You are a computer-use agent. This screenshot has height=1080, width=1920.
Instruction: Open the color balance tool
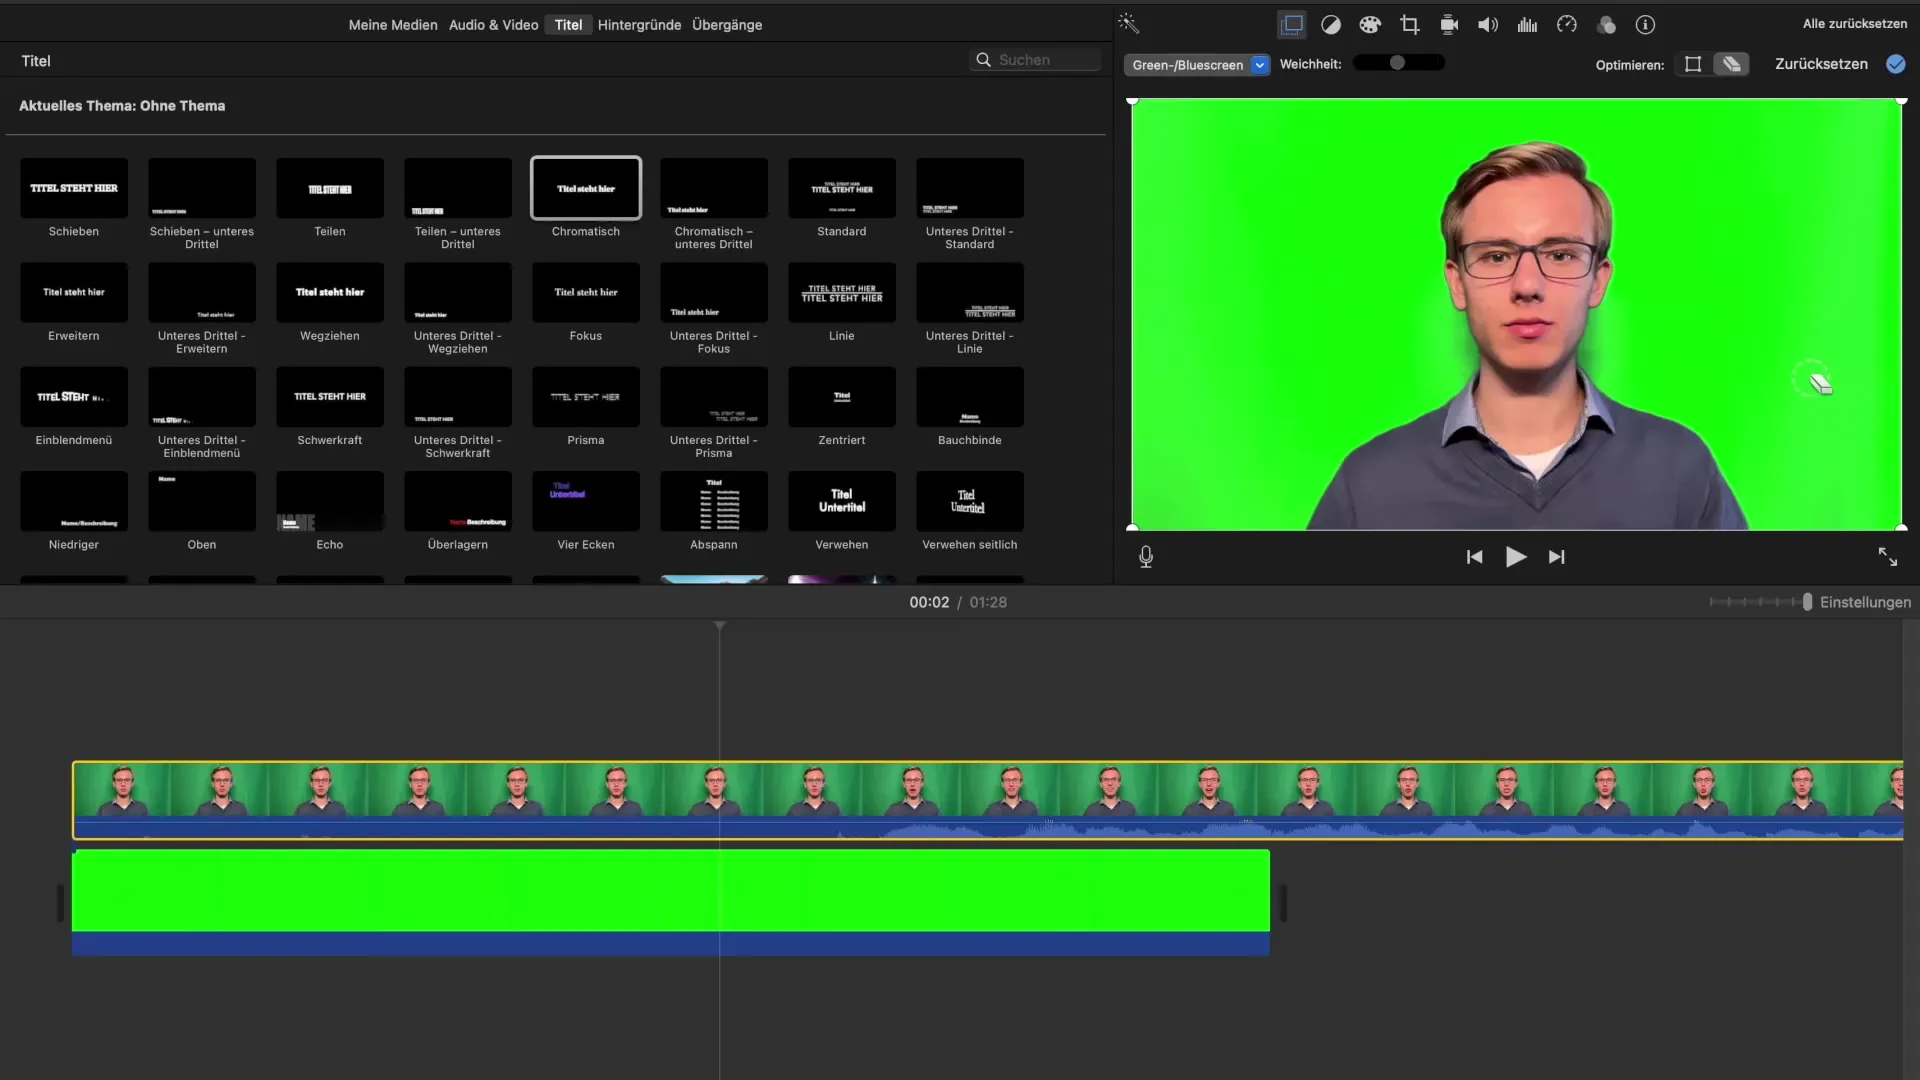(1331, 25)
